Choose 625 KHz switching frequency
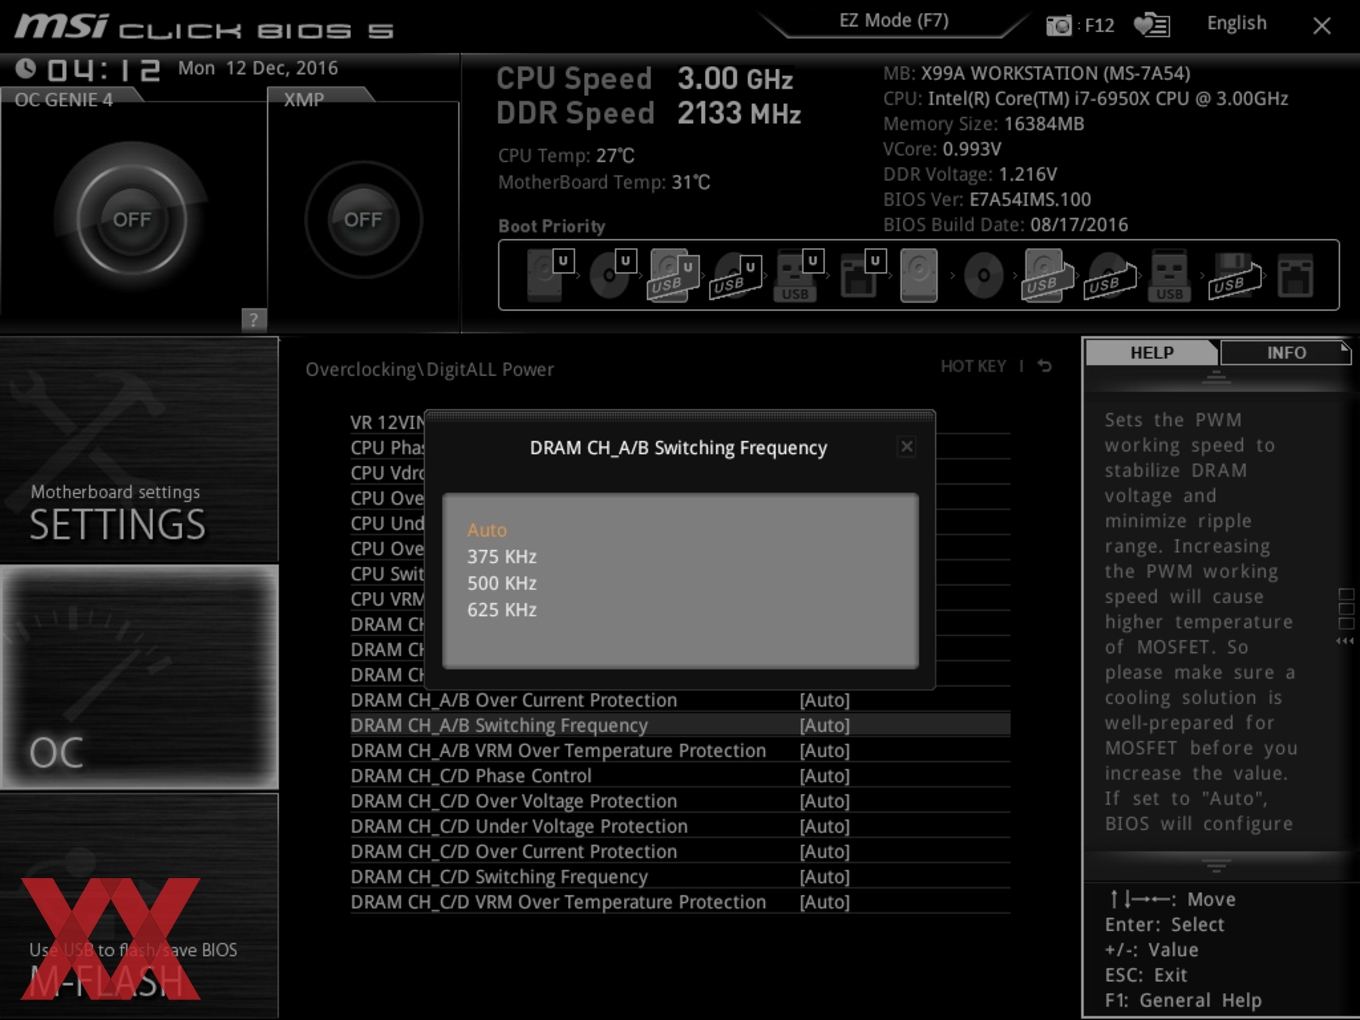The width and height of the screenshot is (1360, 1020). pos(502,610)
